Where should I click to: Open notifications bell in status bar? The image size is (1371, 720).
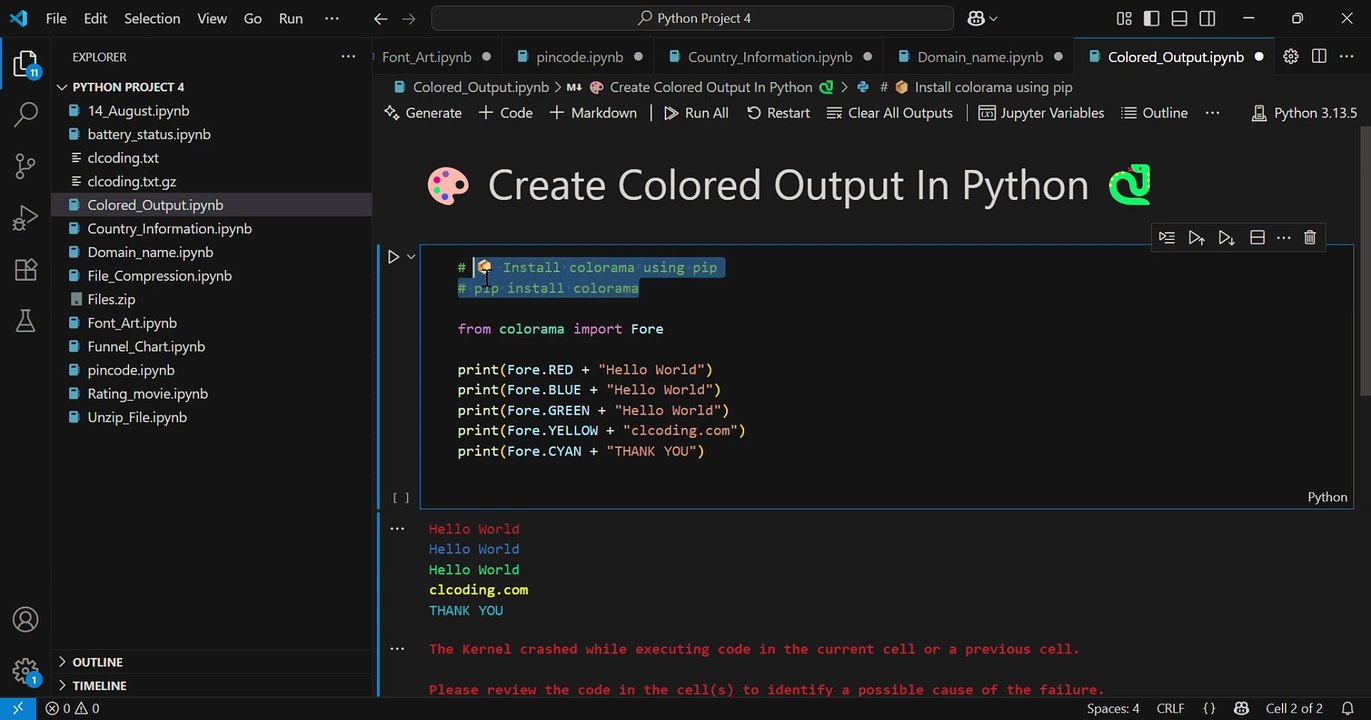click(x=1348, y=709)
